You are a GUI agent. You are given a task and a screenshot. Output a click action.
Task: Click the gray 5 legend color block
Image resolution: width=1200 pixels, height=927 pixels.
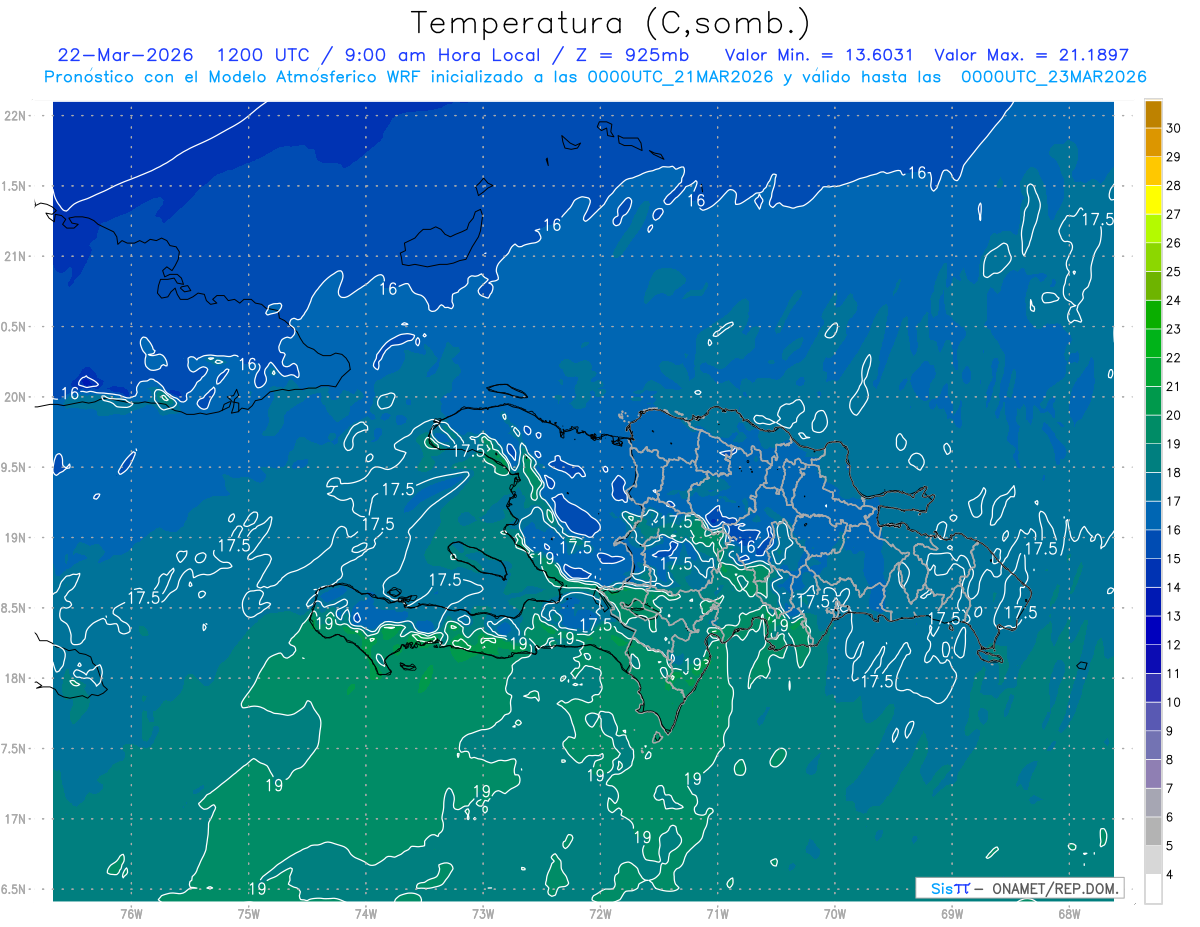click(x=1153, y=831)
